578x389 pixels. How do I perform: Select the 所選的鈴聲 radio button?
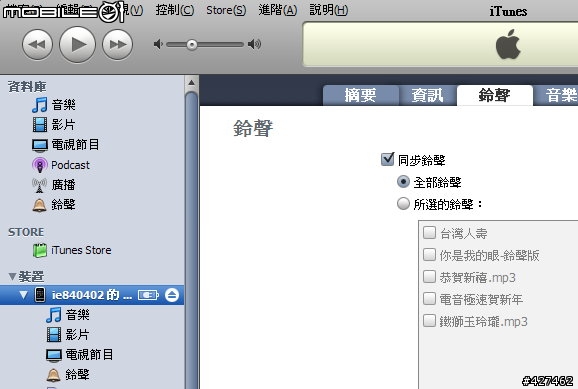point(403,204)
